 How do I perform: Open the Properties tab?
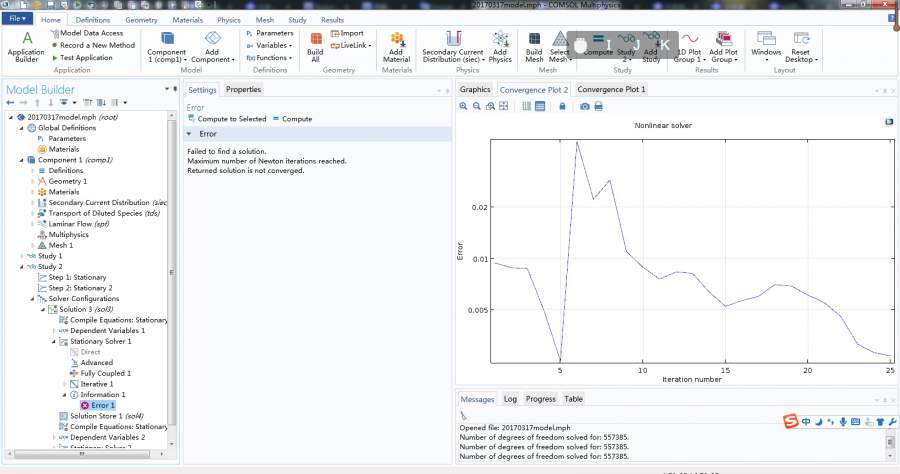click(243, 90)
